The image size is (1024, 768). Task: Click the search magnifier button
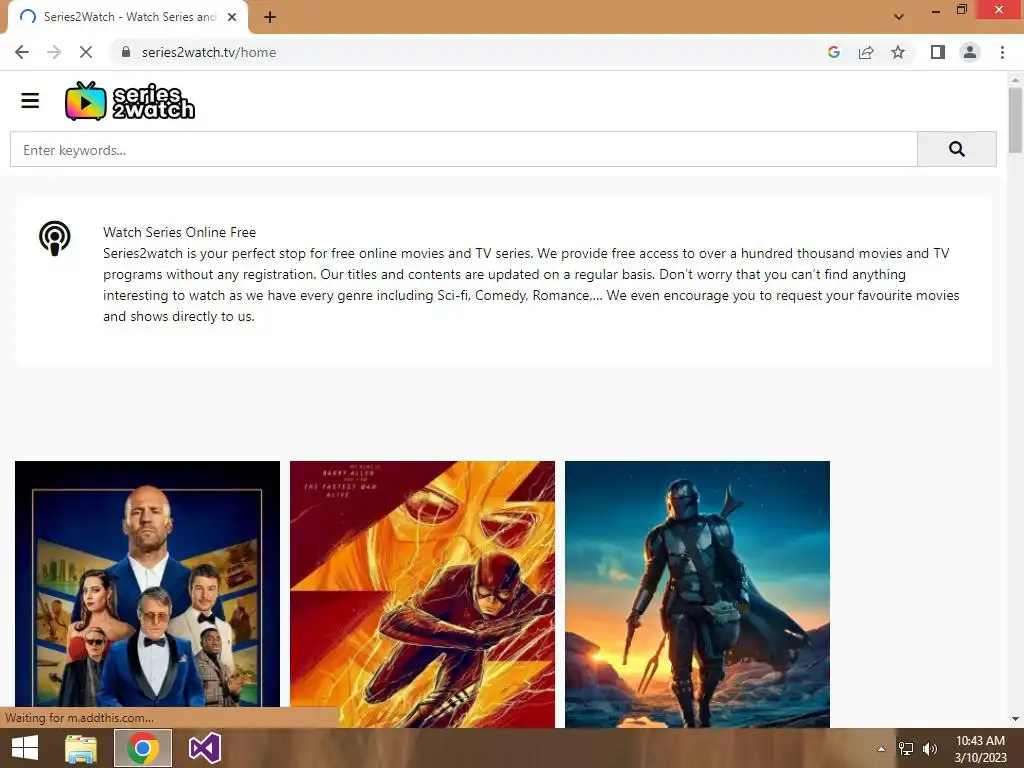(957, 149)
